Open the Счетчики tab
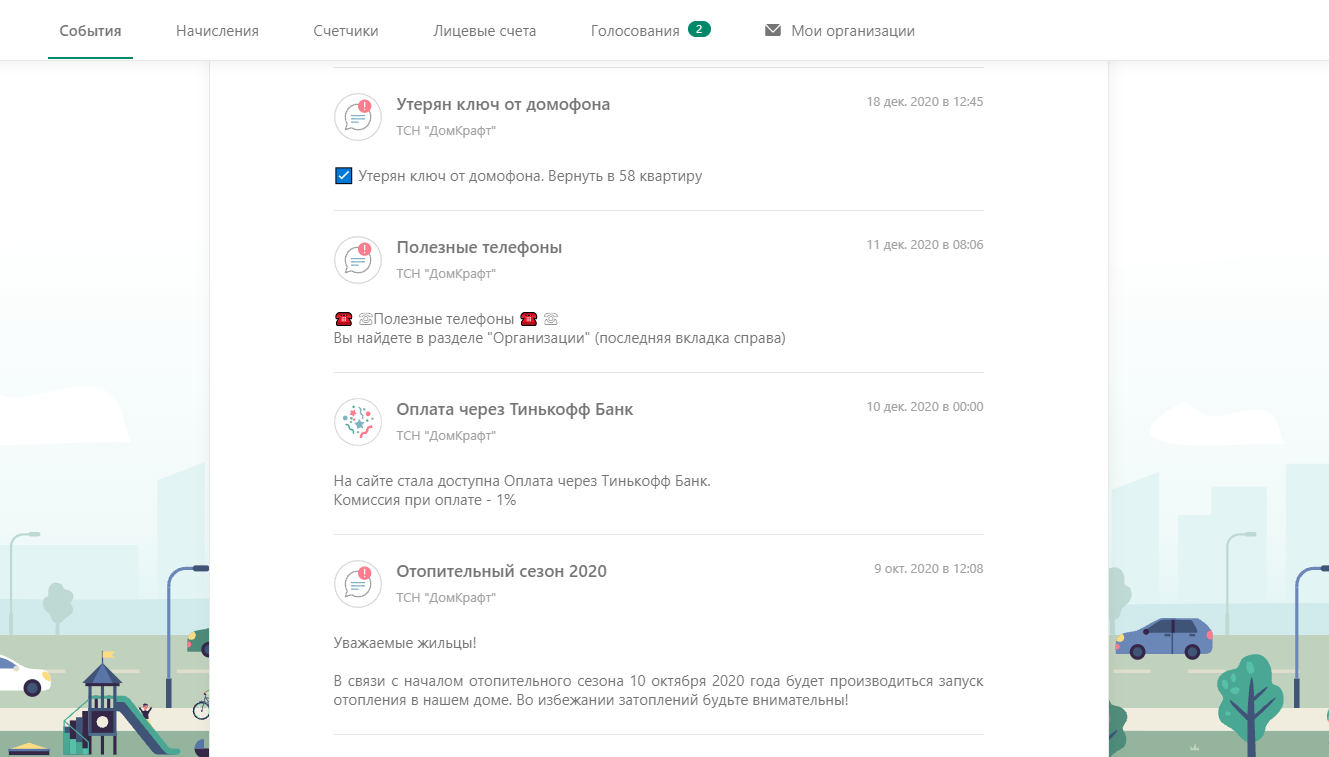This screenshot has height=757, width=1329. [346, 31]
